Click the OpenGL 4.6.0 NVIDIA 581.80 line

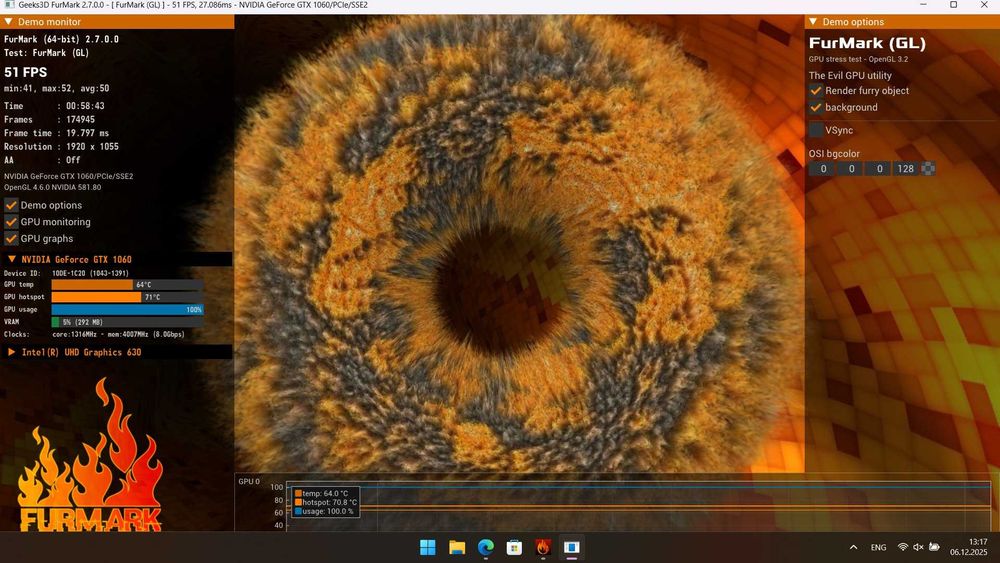tap(52, 187)
